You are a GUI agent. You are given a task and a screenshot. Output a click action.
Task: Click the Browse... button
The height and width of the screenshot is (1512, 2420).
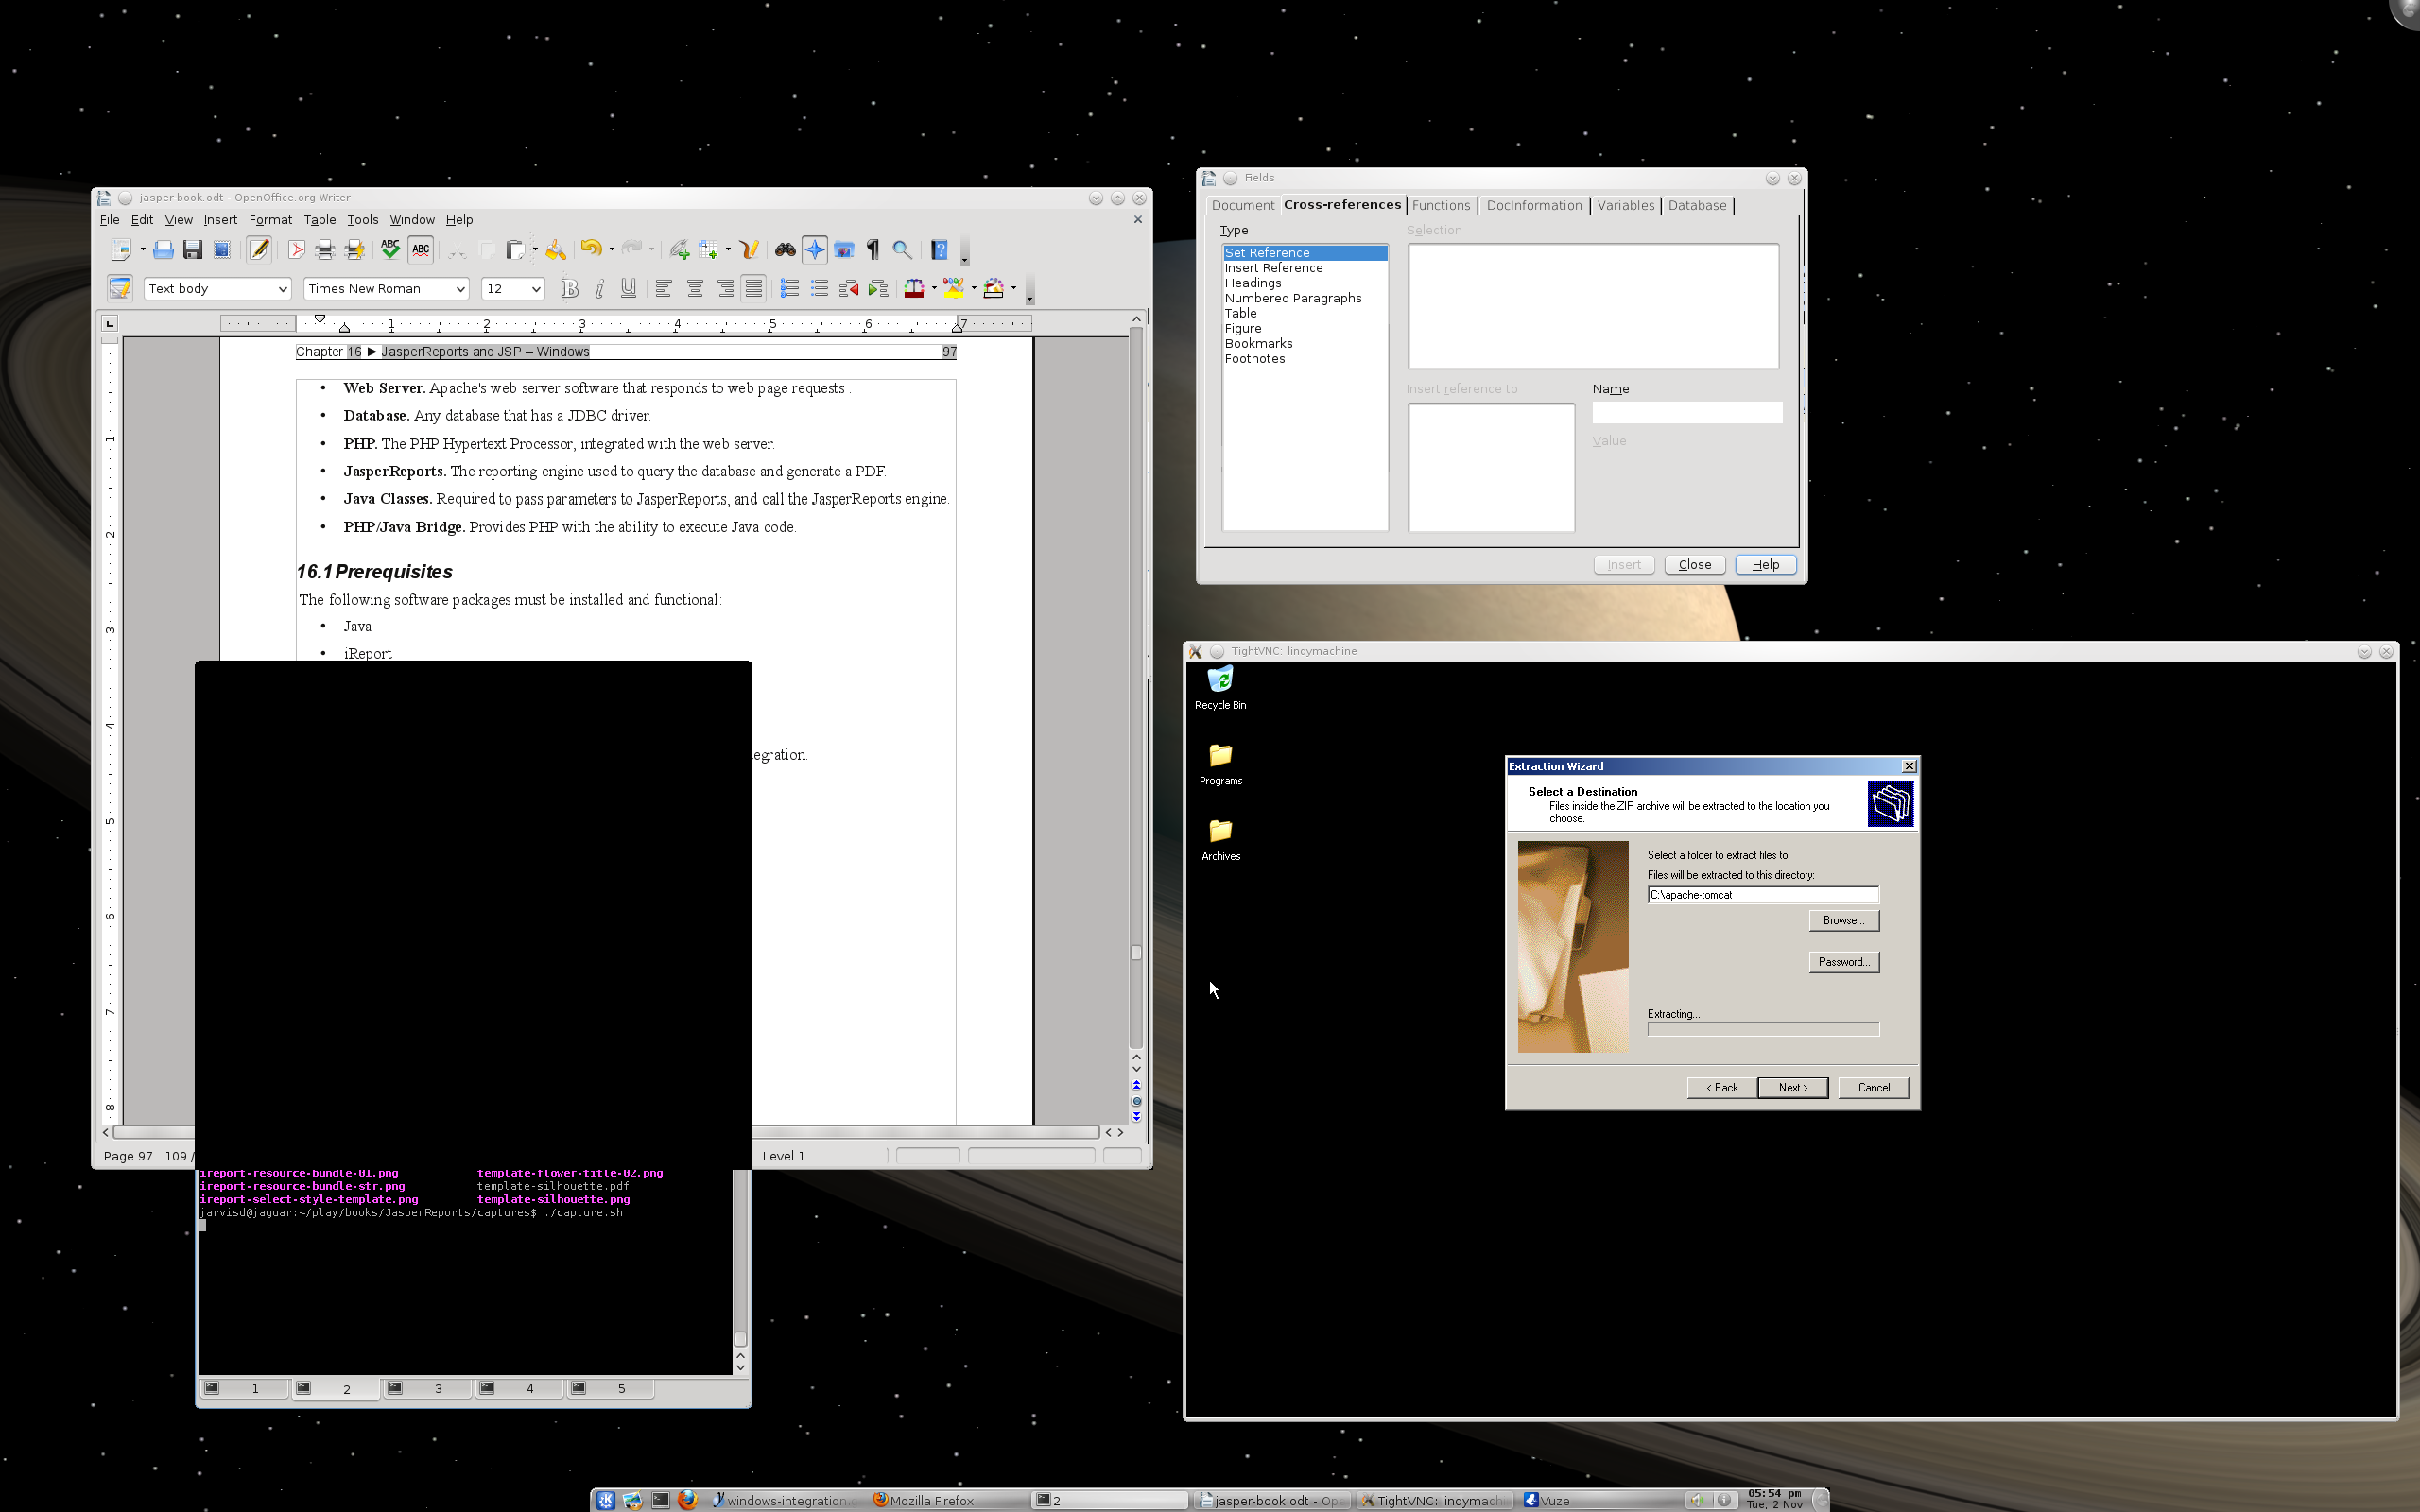pyautogui.click(x=1843, y=920)
